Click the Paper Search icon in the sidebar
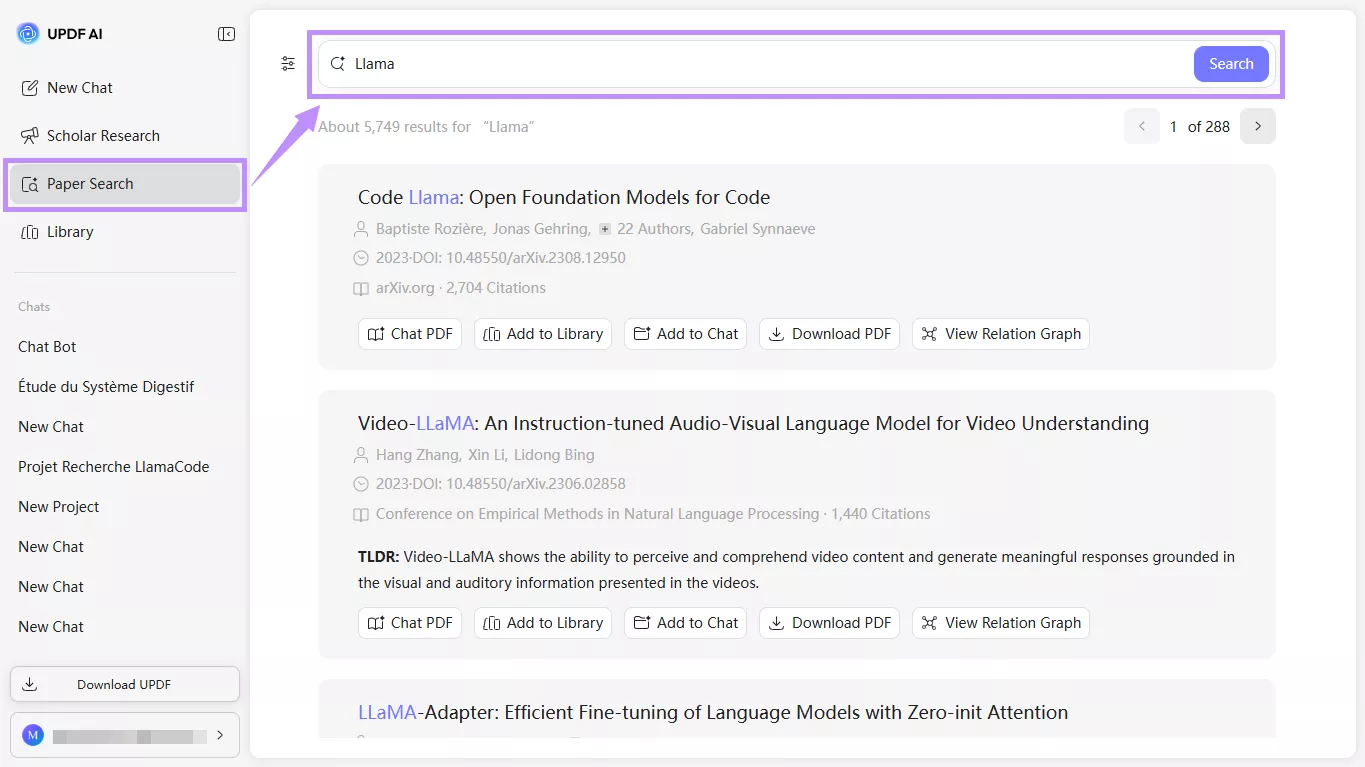 29,183
